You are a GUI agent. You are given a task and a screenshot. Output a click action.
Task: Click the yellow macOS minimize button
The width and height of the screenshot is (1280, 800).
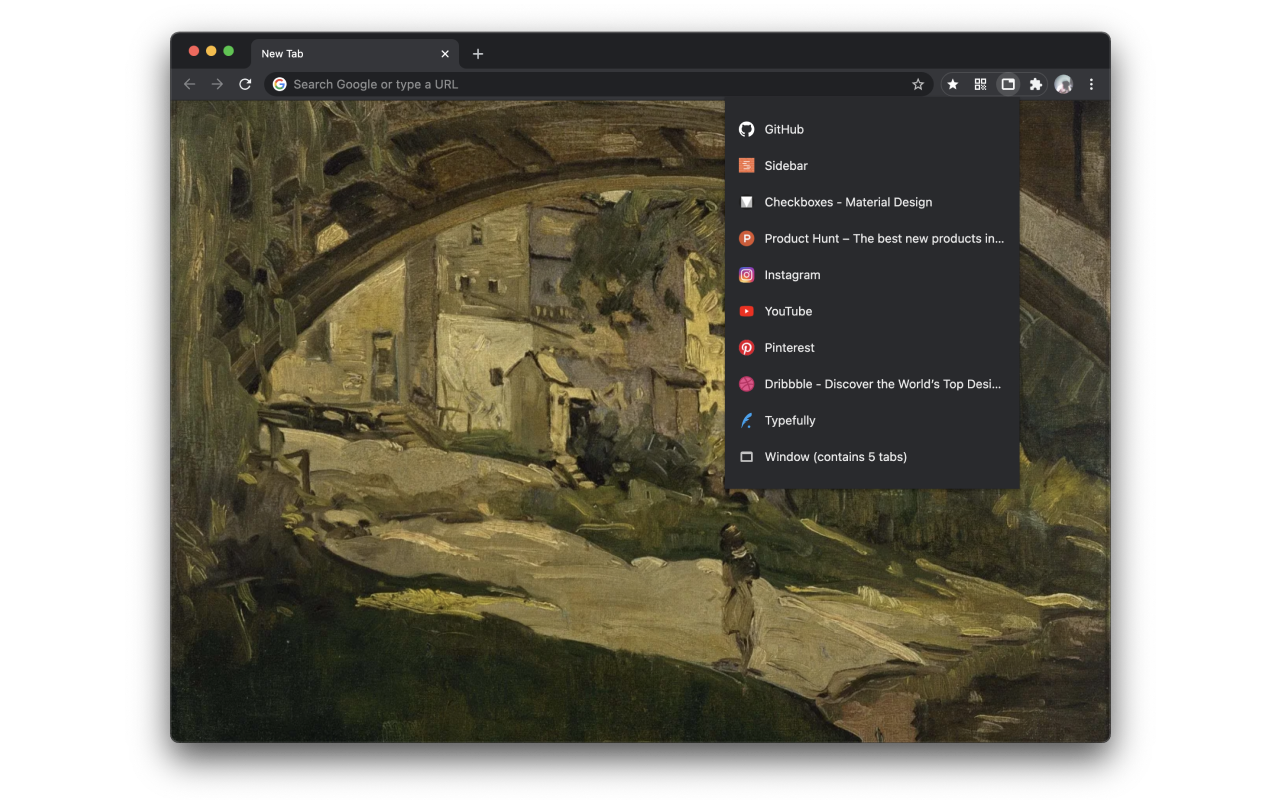(x=211, y=51)
